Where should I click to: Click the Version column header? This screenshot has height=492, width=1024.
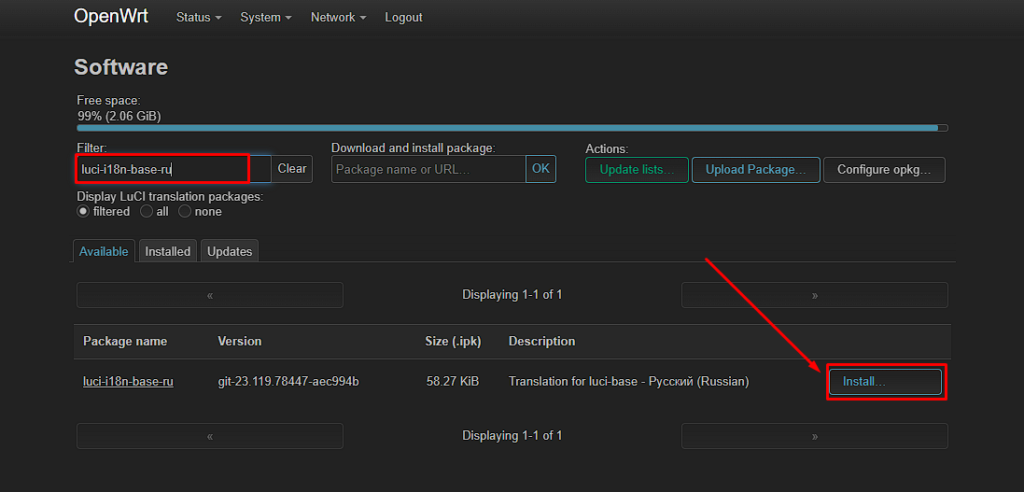(240, 341)
